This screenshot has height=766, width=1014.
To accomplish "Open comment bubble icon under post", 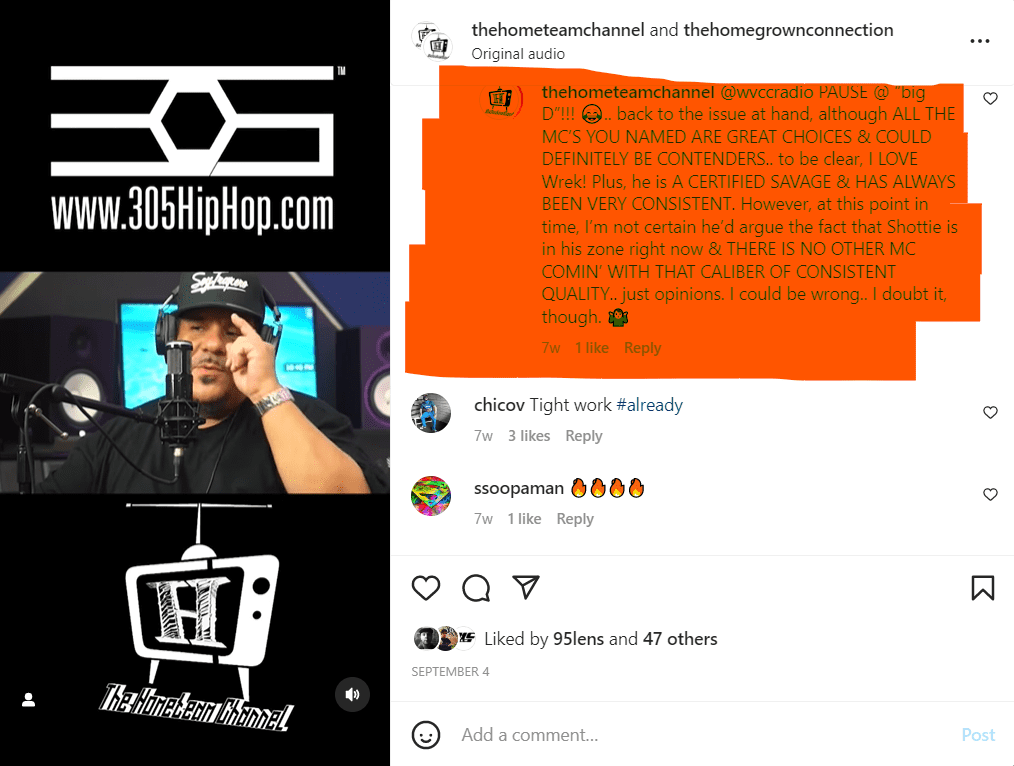I will pos(476,588).
